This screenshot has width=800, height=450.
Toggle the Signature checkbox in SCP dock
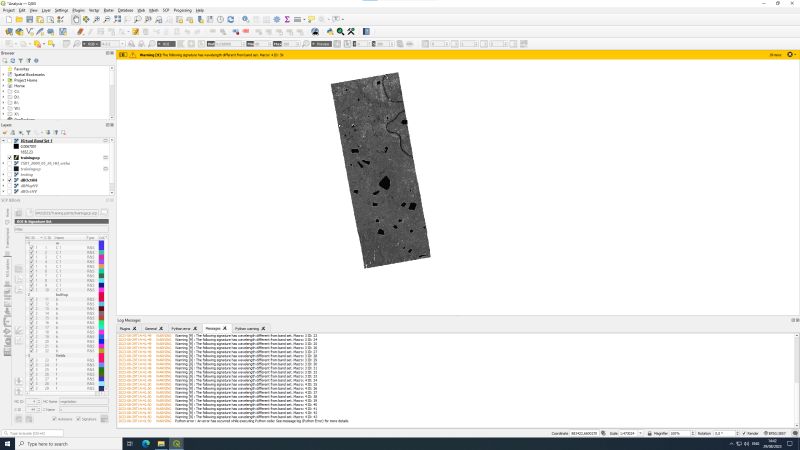coord(79,419)
